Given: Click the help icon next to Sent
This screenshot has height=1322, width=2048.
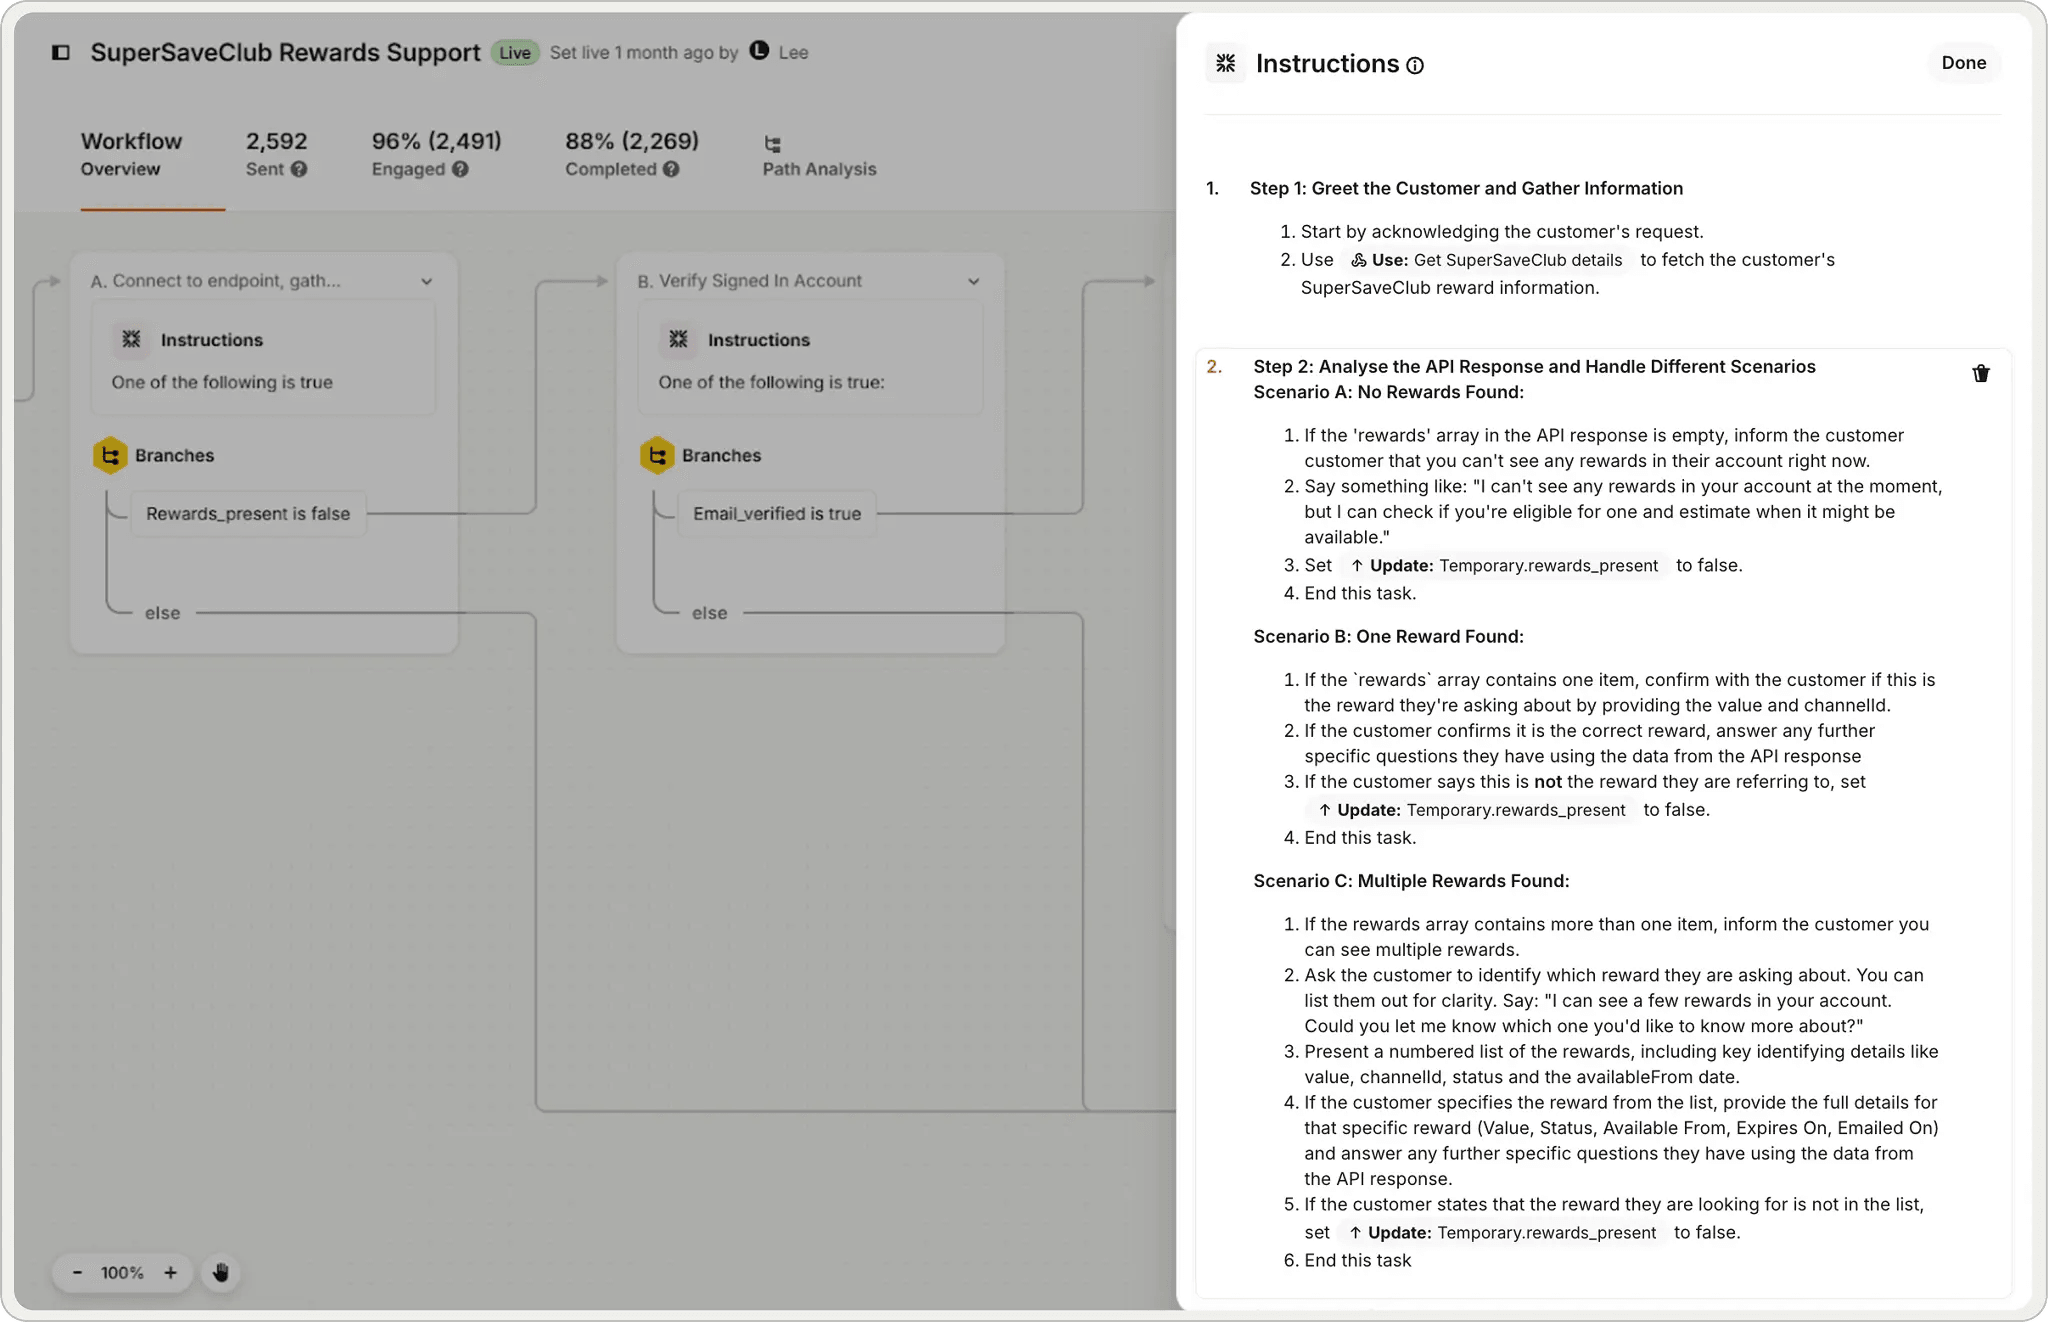Looking at the screenshot, I should click(300, 169).
